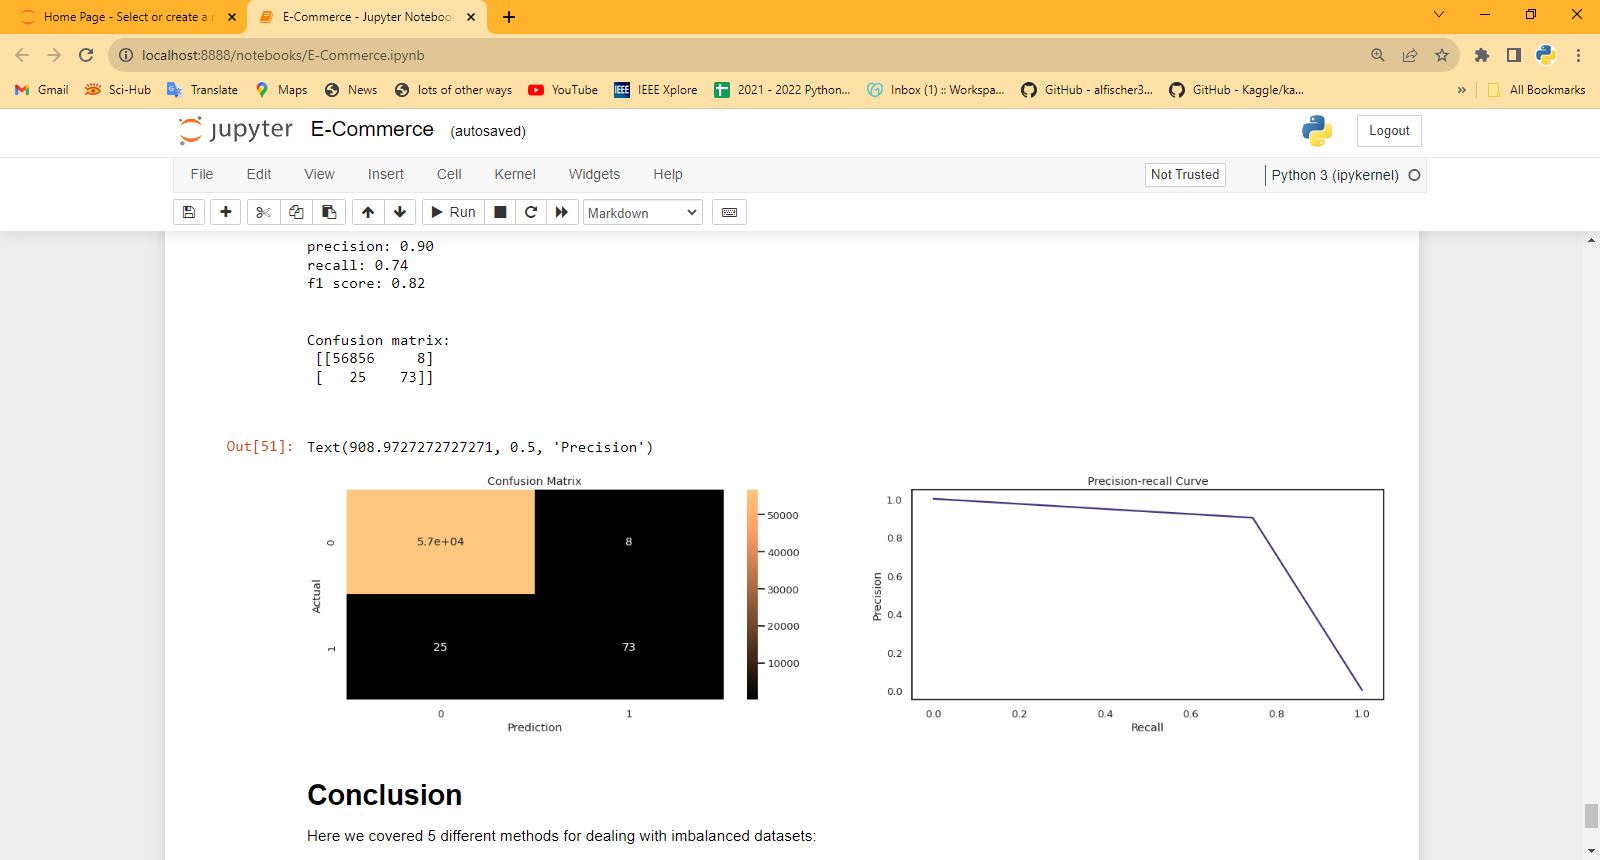
Task: Rename notebook by clicking E-Commerce title
Action: pyautogui.click(x=372, y=129)
